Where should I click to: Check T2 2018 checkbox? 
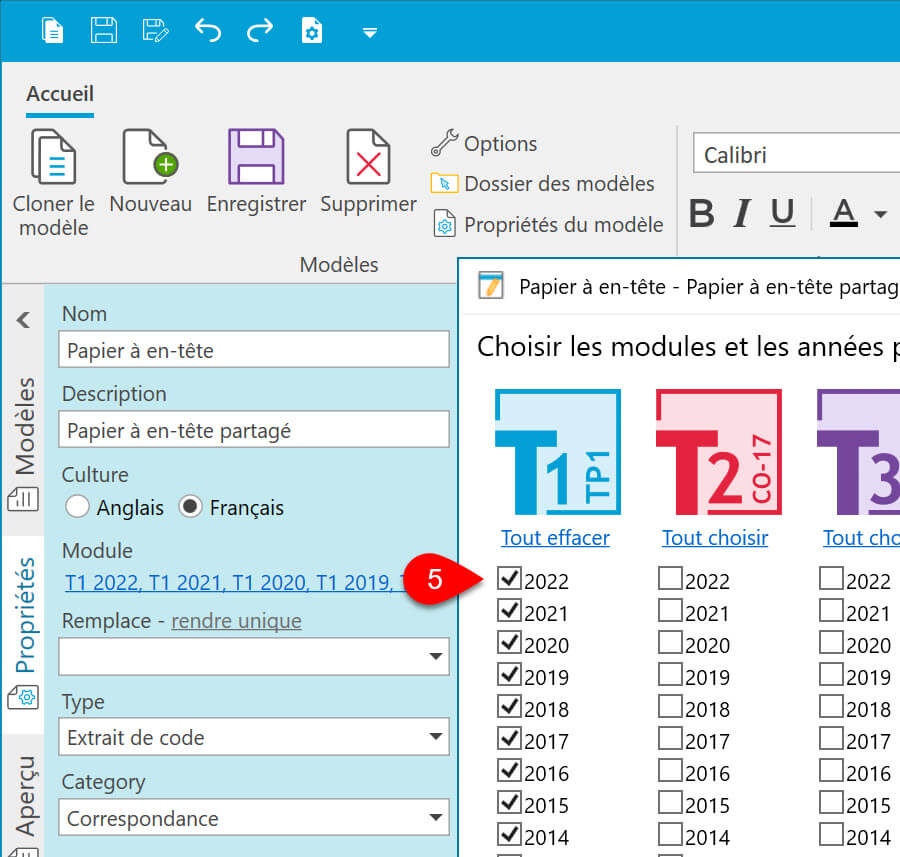(x=670, y=706)
